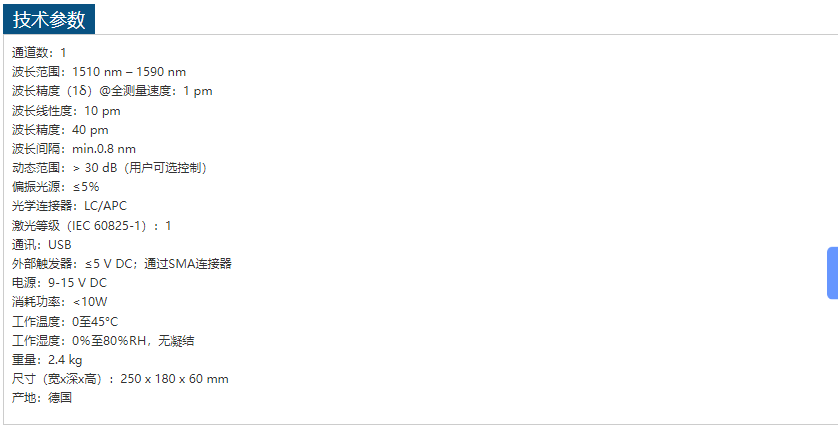Click the 消耗功率 <10W line
This screenshot has height=426, width=838.
[60, 302]
